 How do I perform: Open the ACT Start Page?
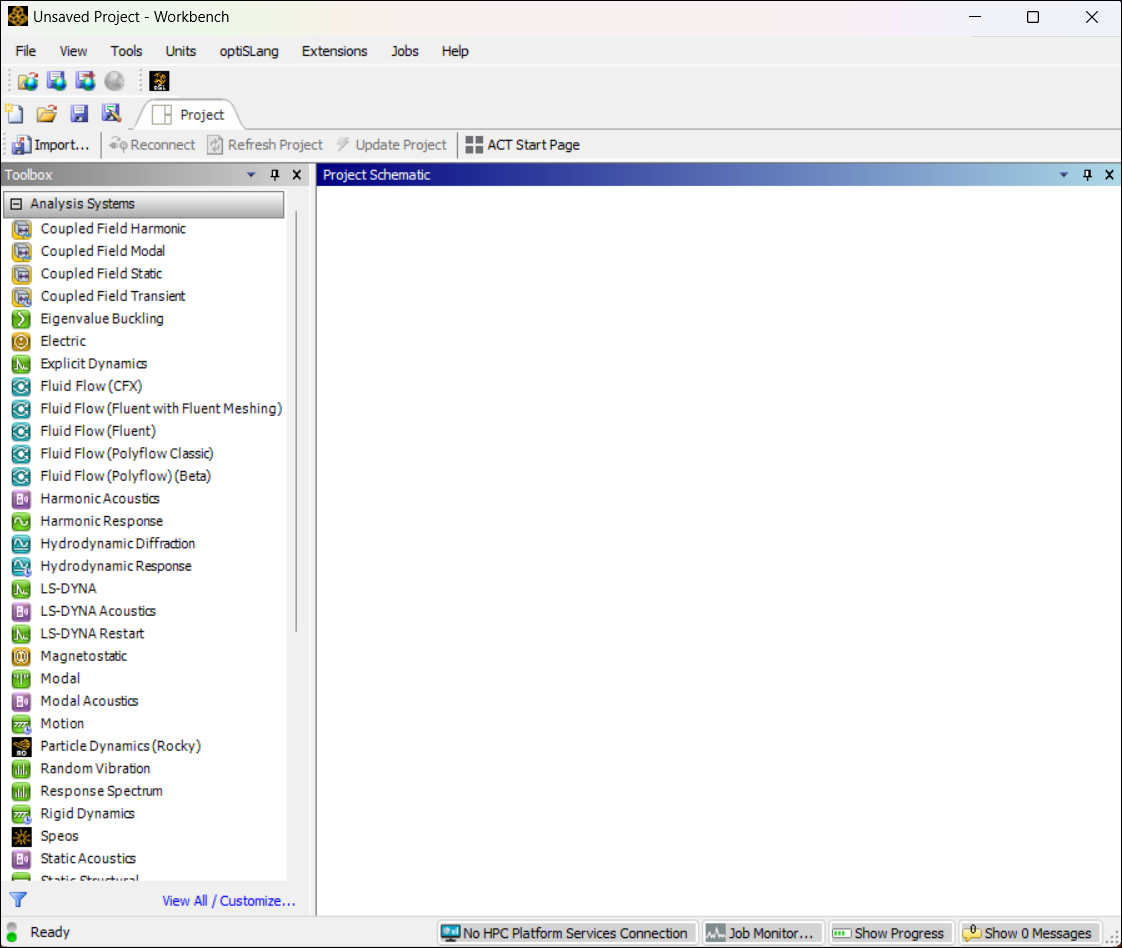523,145
